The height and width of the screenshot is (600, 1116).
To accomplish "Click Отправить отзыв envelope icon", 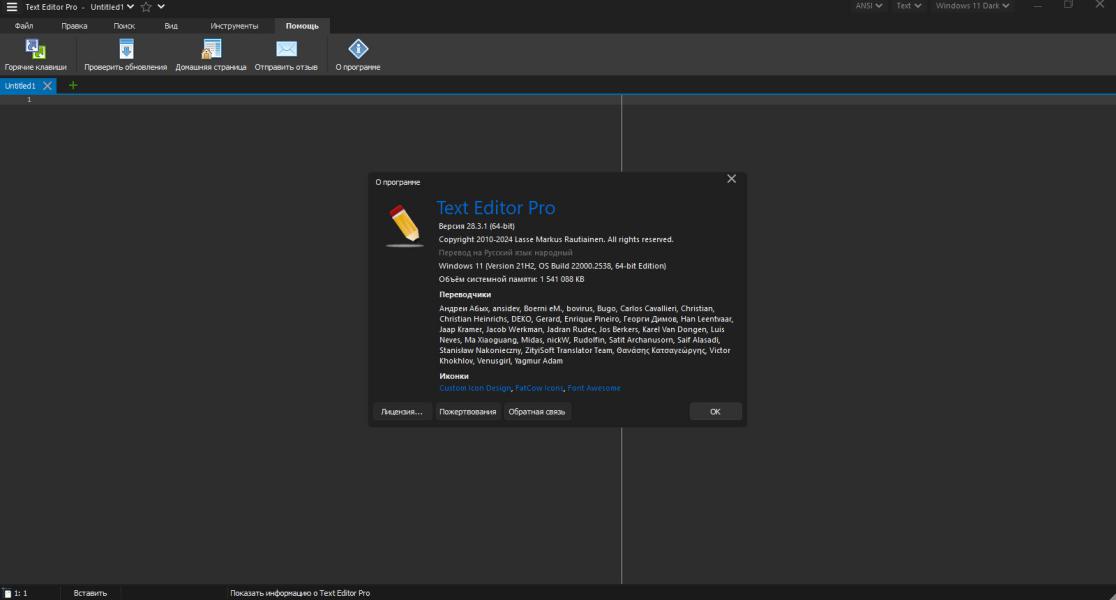I will pyautogui.click(x=286, y=48).
